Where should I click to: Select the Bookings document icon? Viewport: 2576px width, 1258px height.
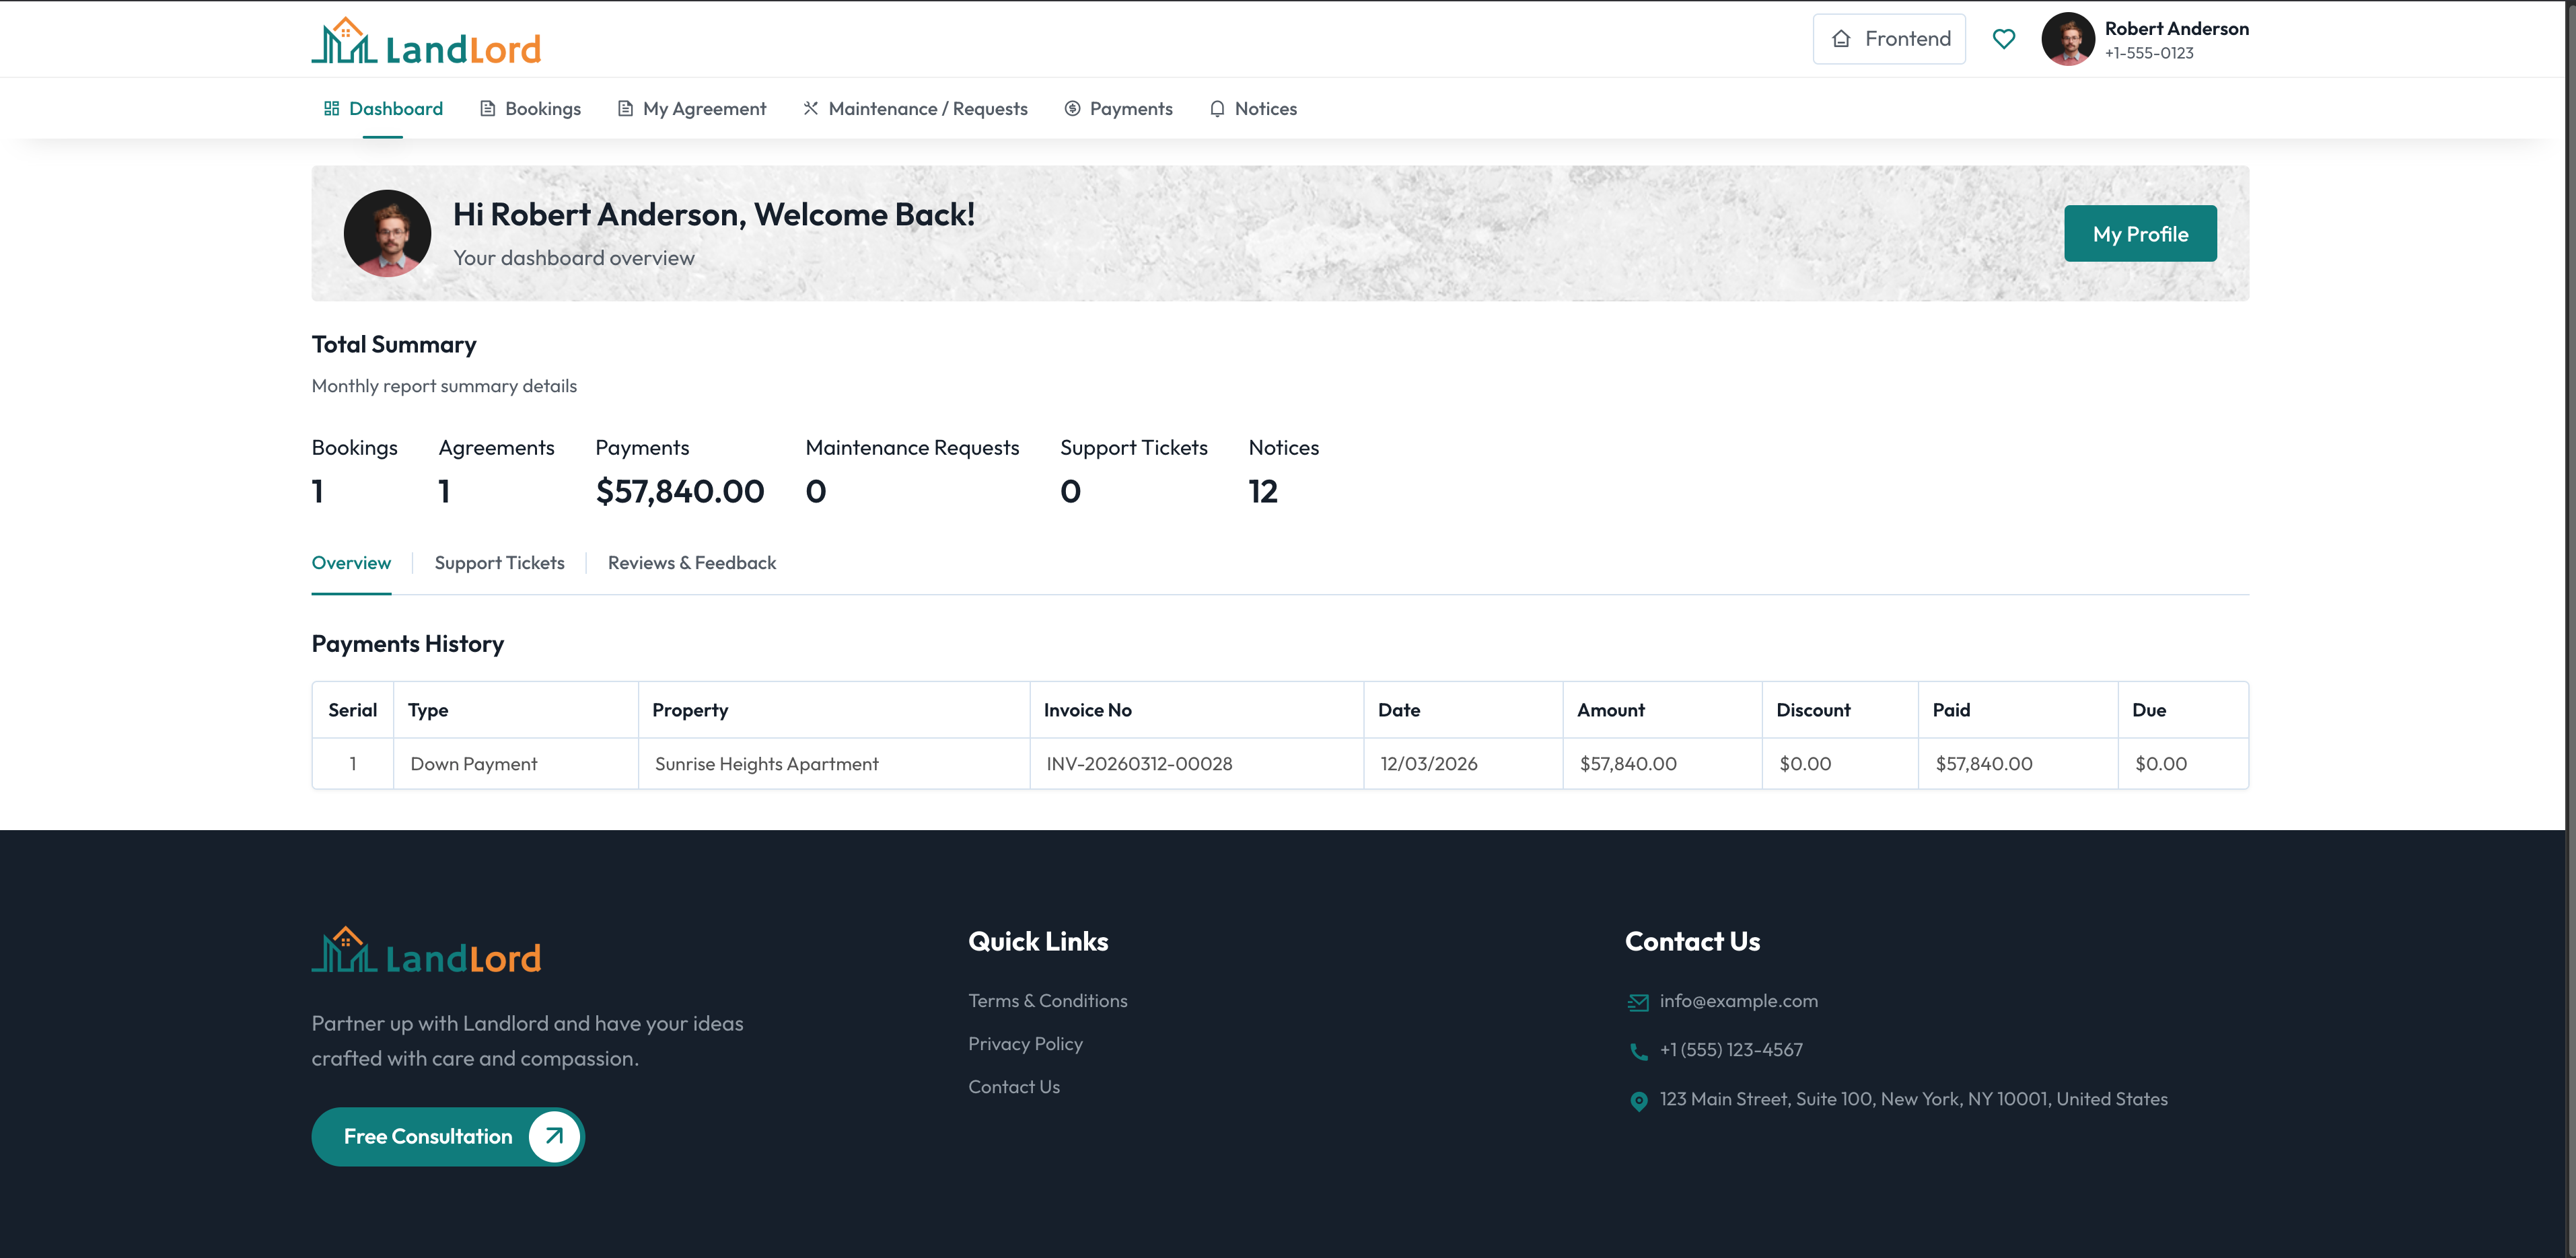[487, 108]
